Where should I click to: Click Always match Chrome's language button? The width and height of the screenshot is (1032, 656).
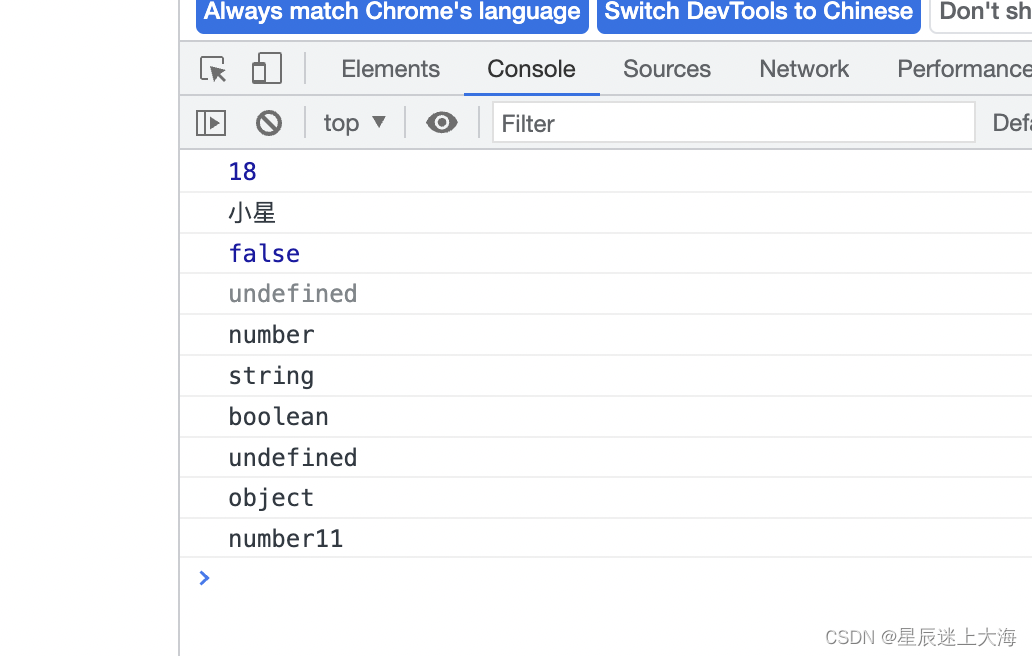(x=392, y=13)
